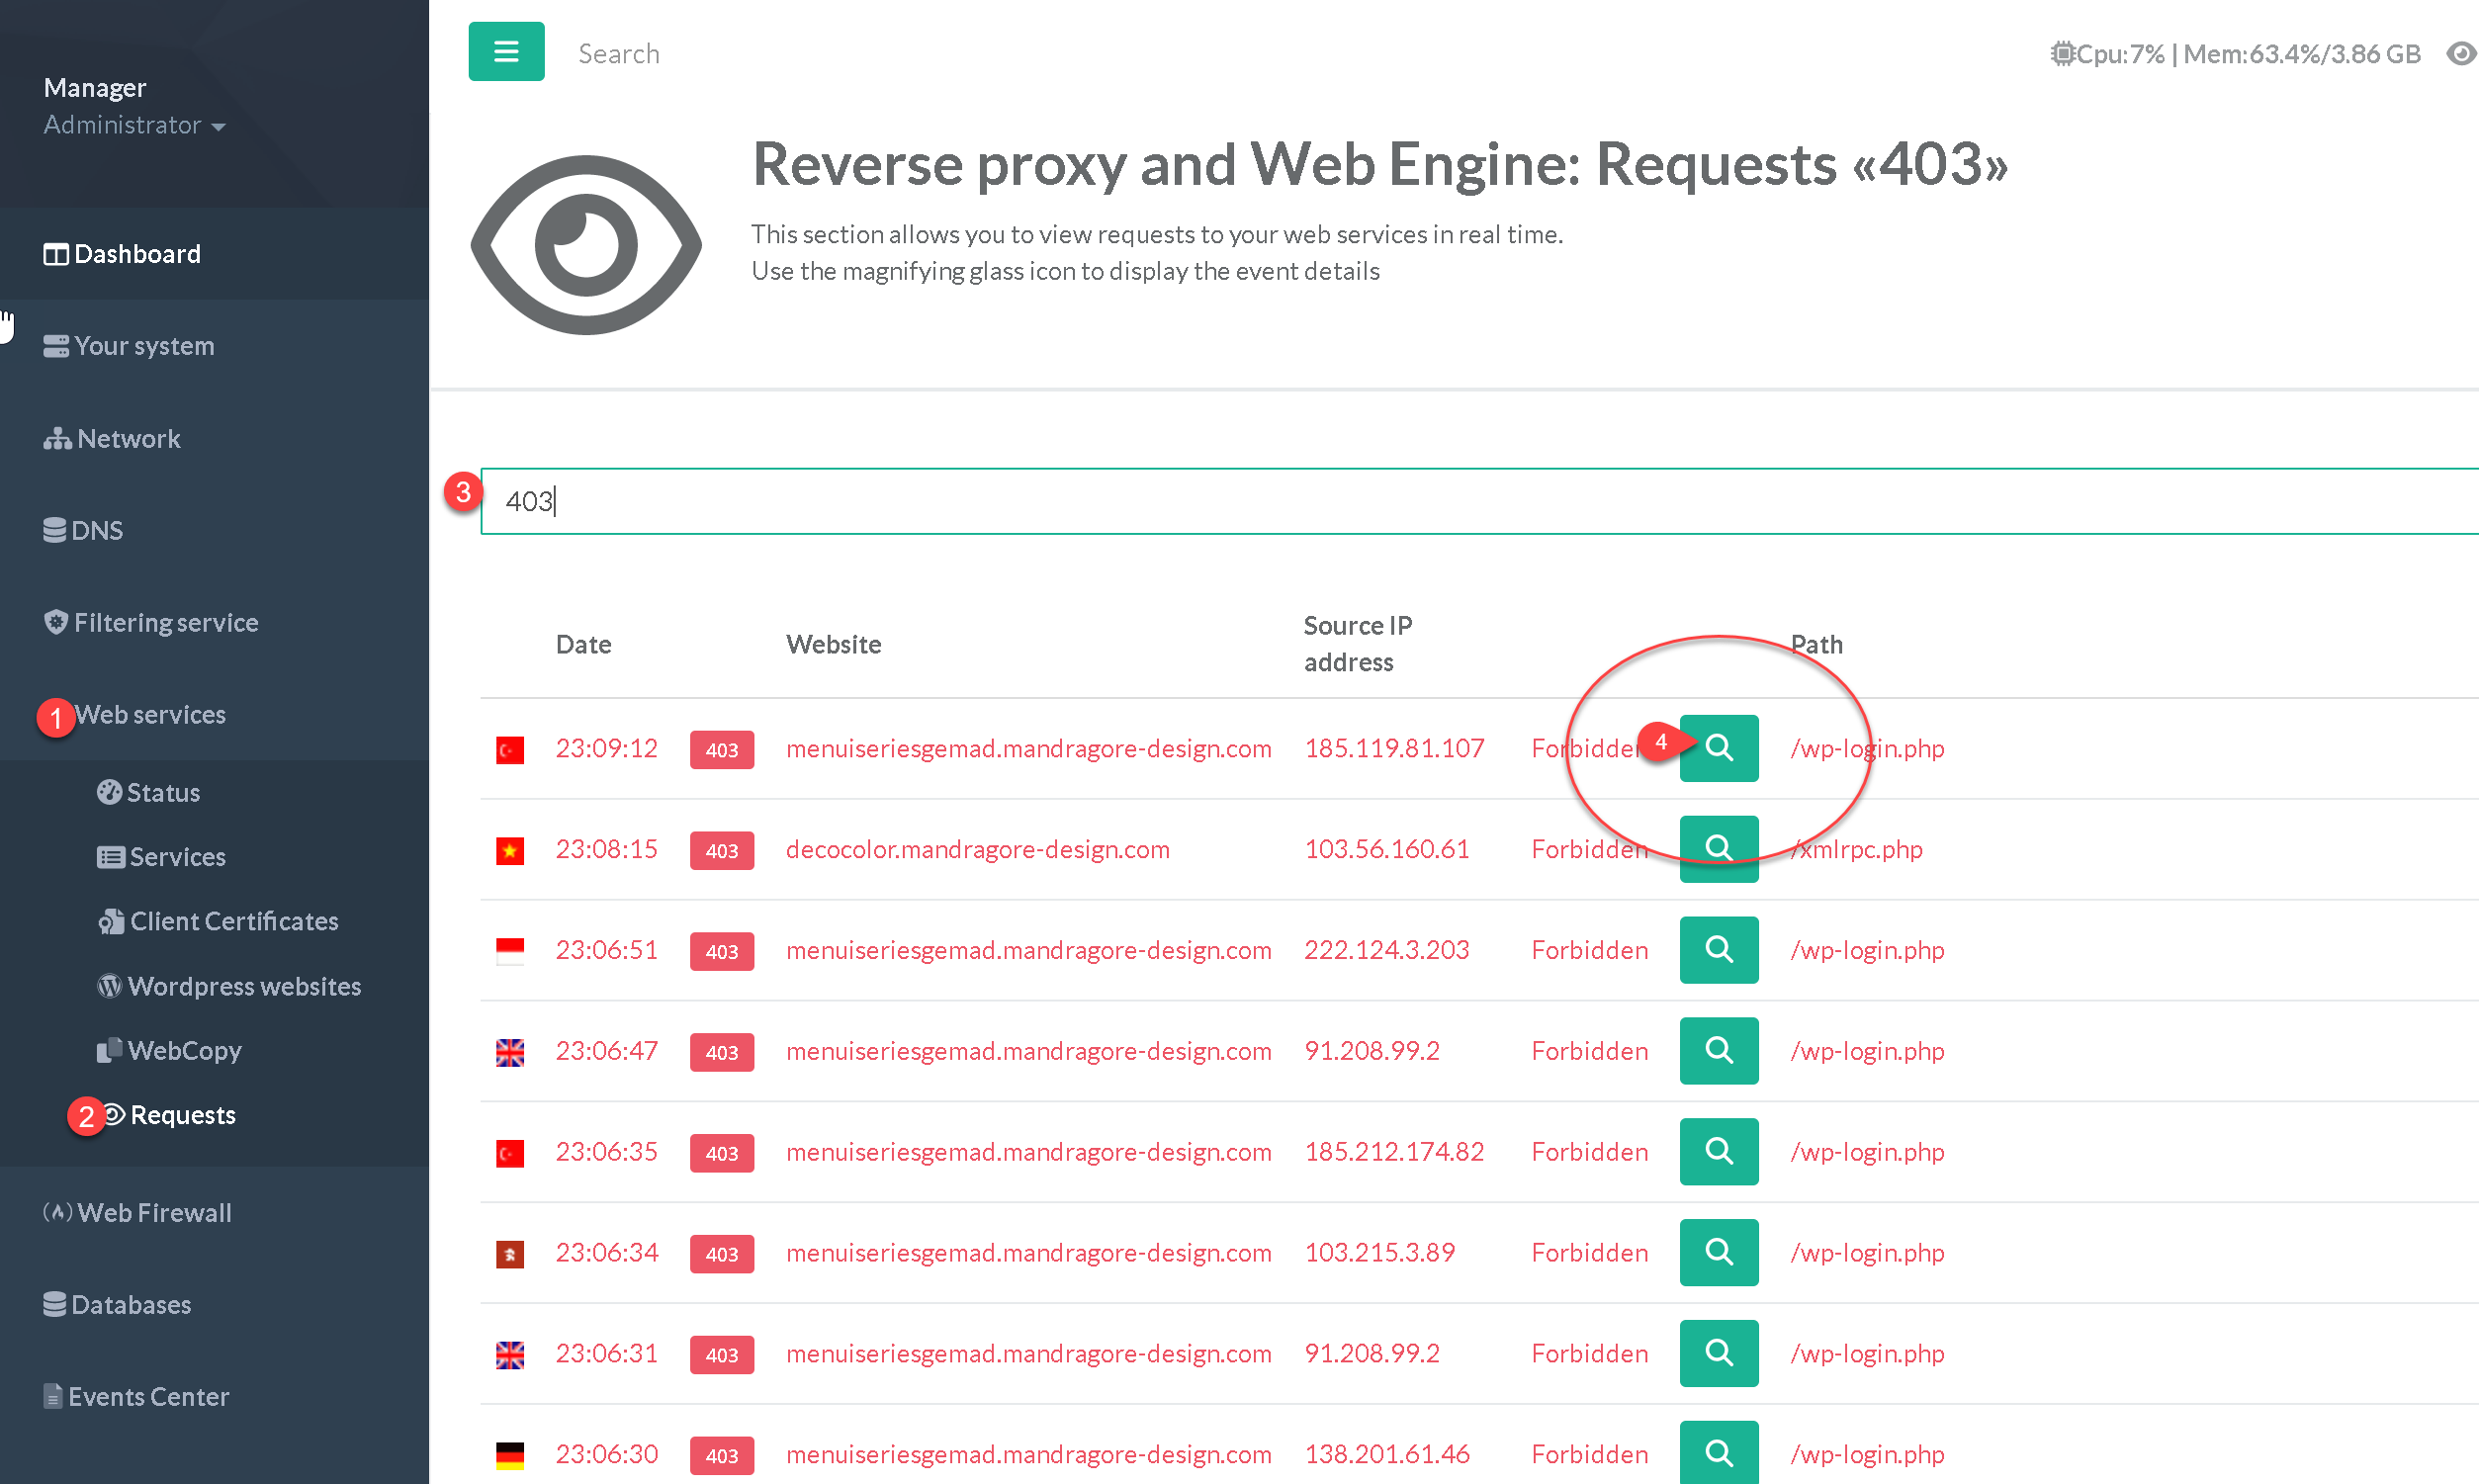Click IP address 138.201.61.46
The image size is (2479, 1484).
pos(1386,1454)
